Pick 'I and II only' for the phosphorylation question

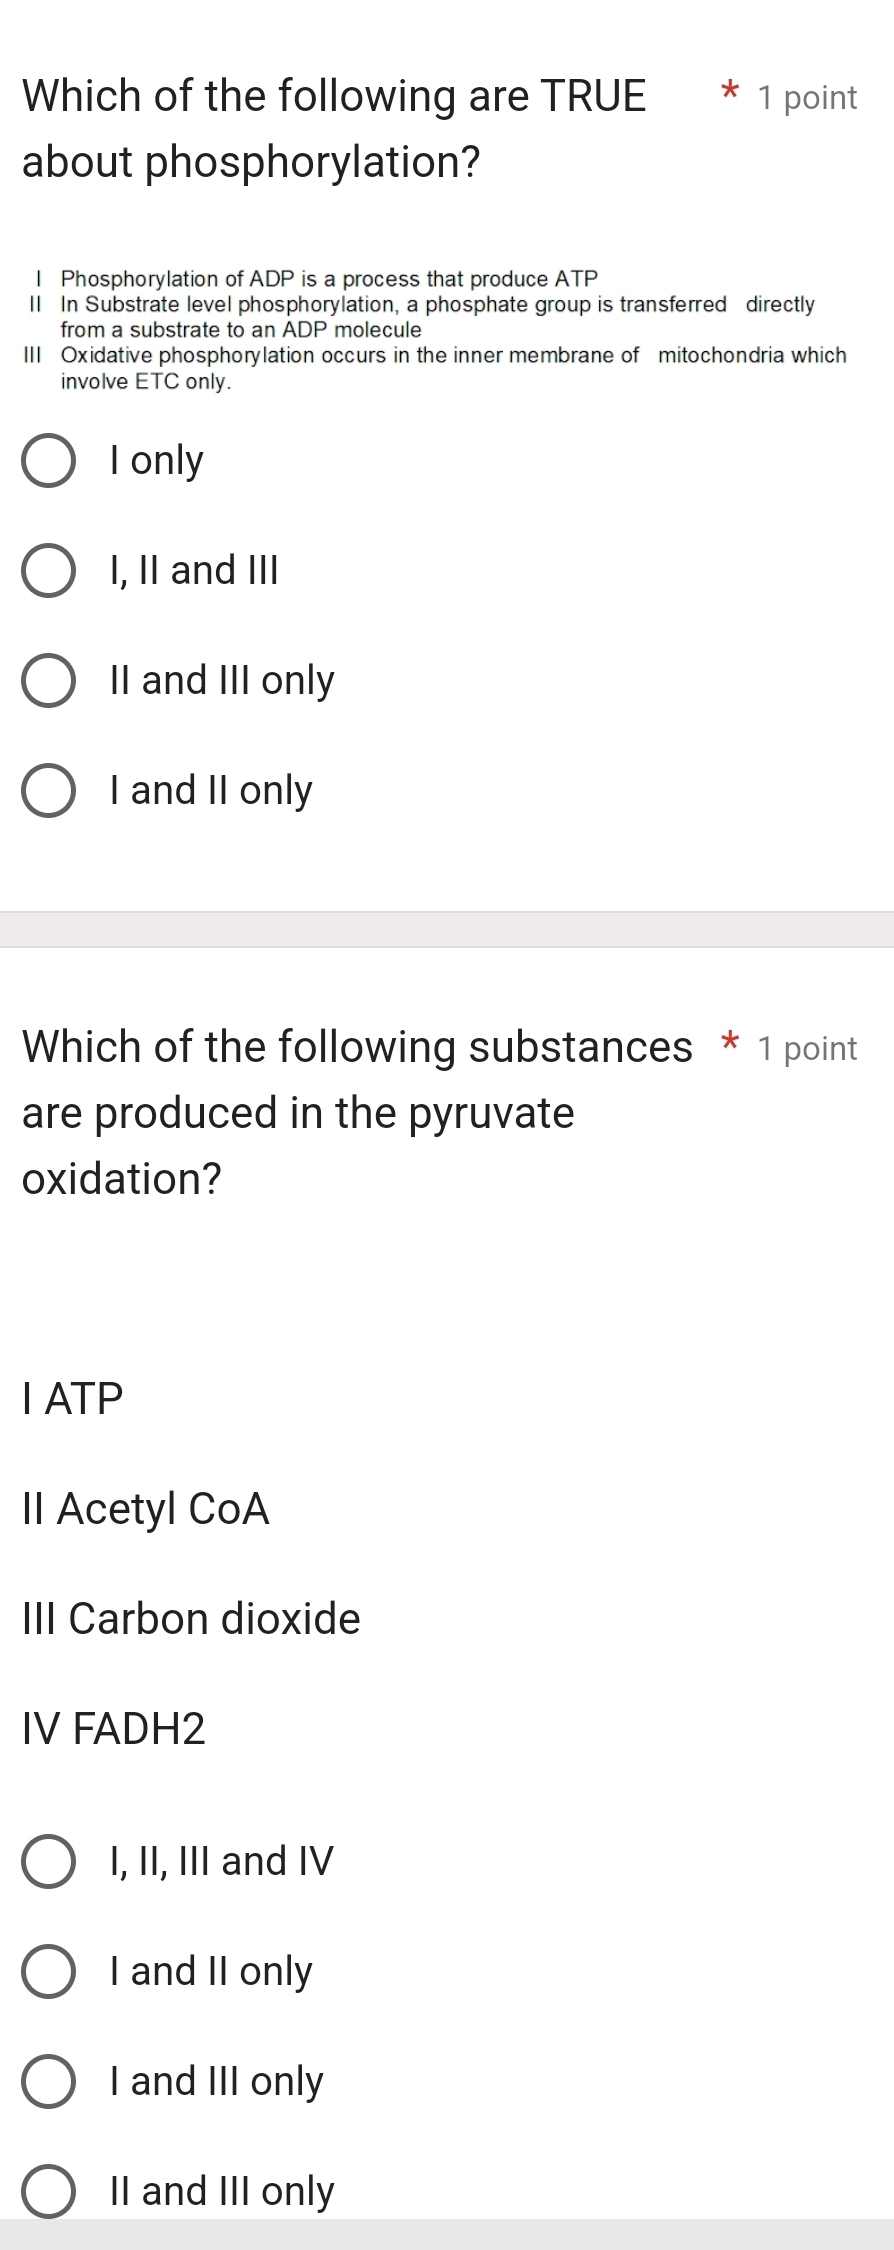[x=209, y=790]
